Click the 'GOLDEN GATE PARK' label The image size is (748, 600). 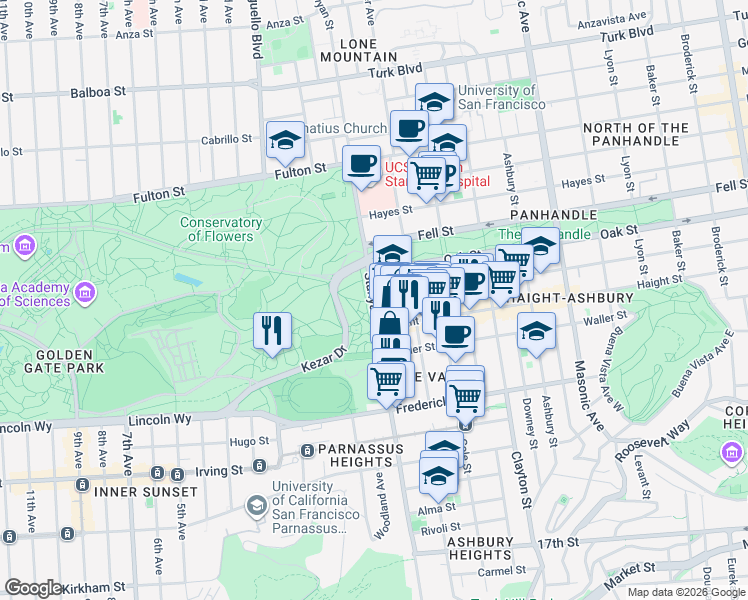[x=64, y=362]
